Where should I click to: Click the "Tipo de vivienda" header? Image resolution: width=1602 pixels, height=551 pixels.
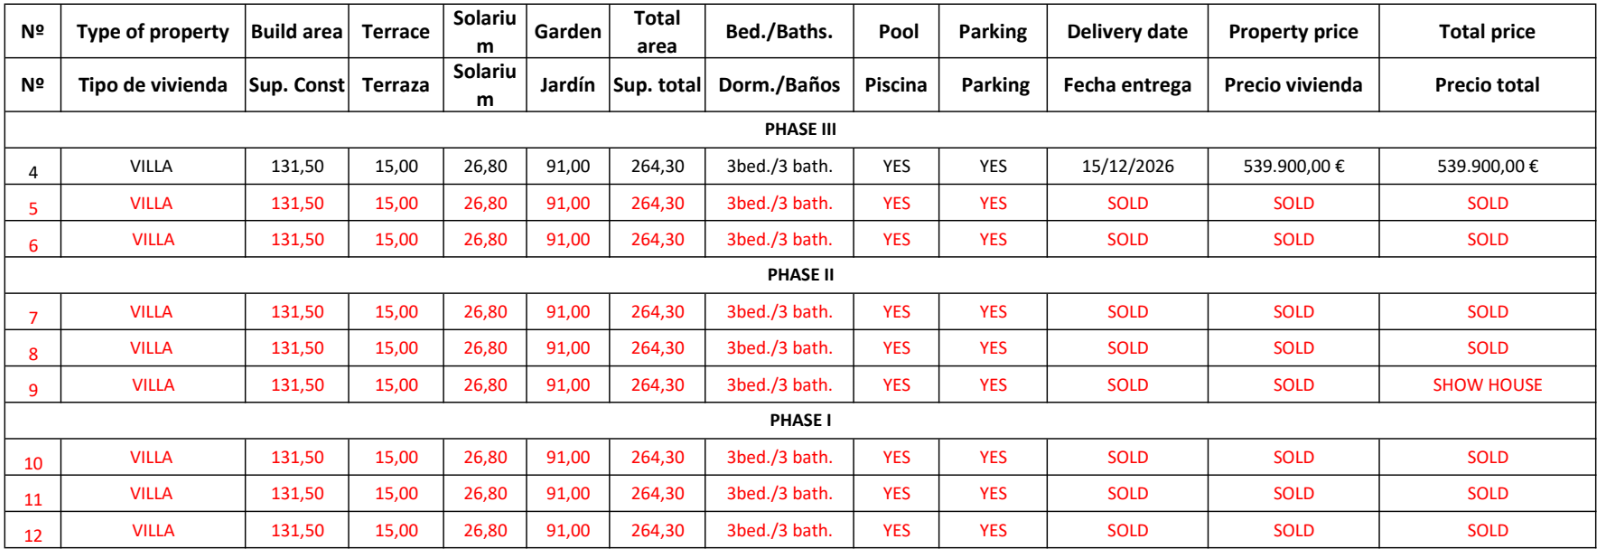coord(152,85)
